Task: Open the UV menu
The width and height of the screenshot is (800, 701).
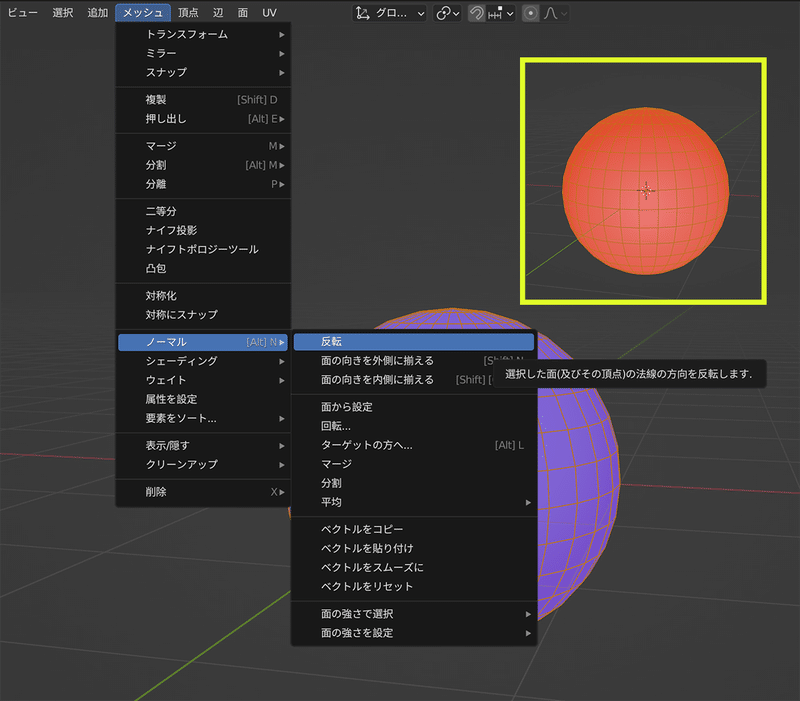Action: [269, 13]
